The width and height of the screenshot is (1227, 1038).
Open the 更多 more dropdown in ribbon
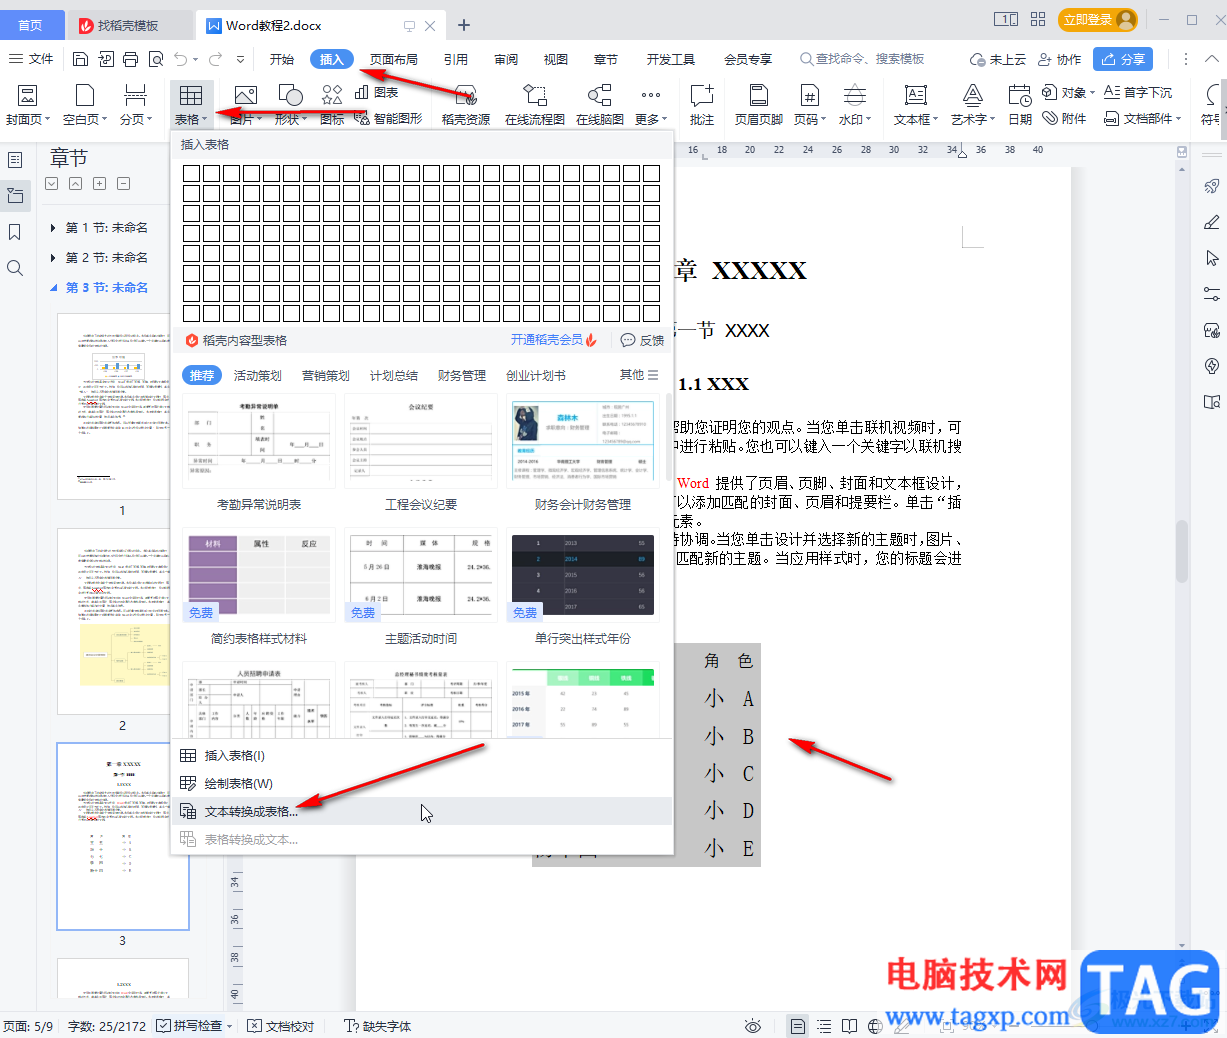coord(651,104)
